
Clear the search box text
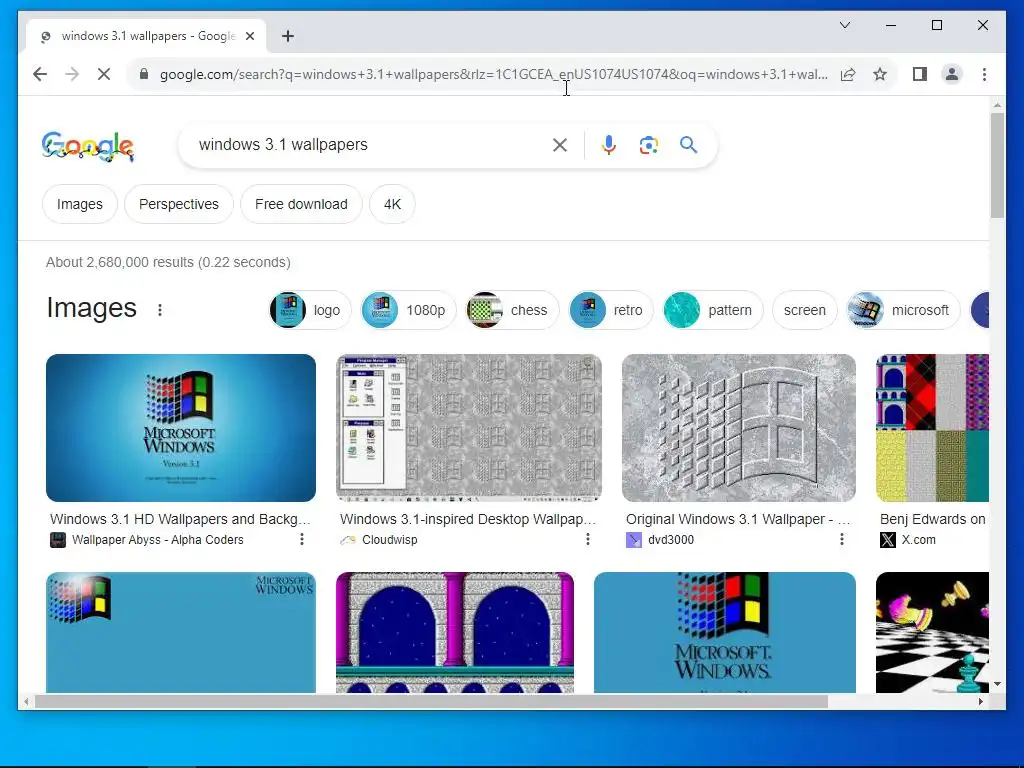560,145
